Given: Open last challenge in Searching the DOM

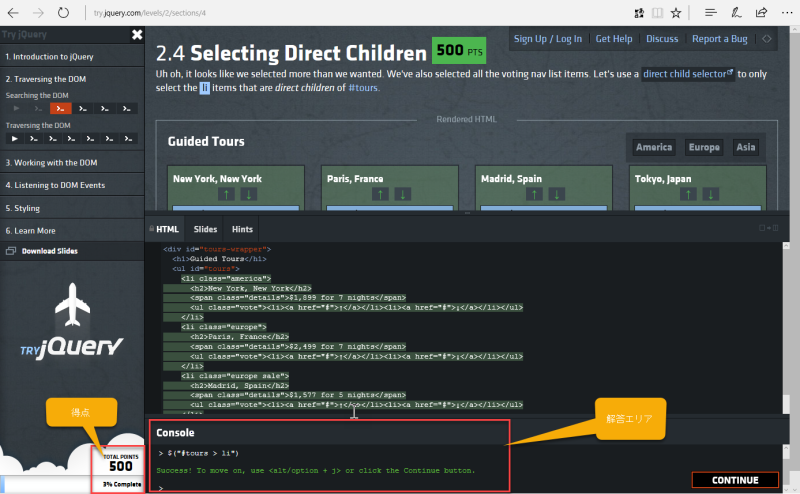Looking at the screenshot, I should [x=127, y=108].
